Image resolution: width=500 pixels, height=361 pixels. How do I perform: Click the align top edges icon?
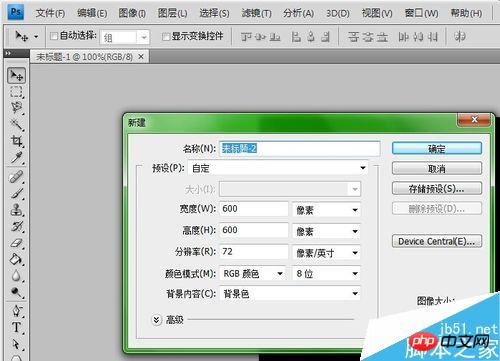246,37
